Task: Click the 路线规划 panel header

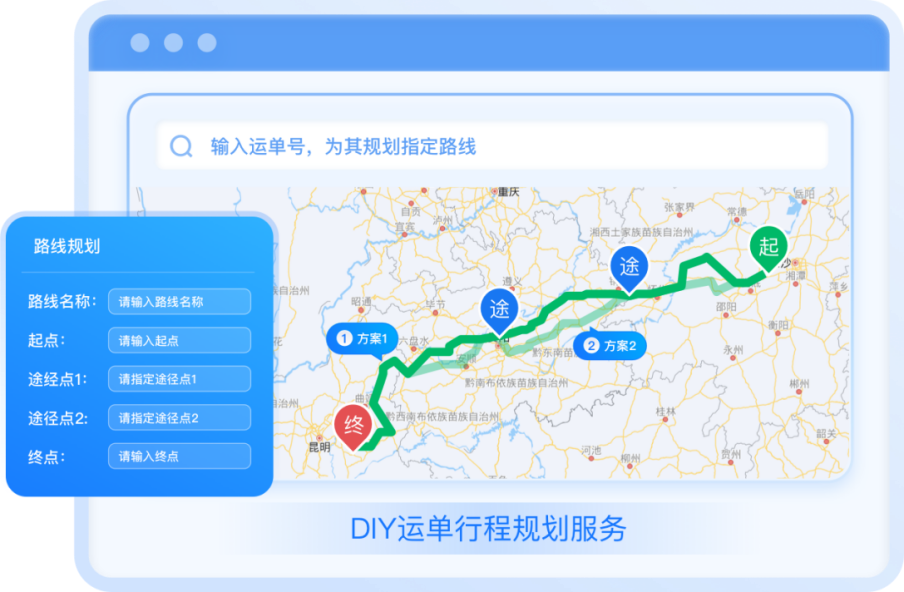Action: [67, 246]
